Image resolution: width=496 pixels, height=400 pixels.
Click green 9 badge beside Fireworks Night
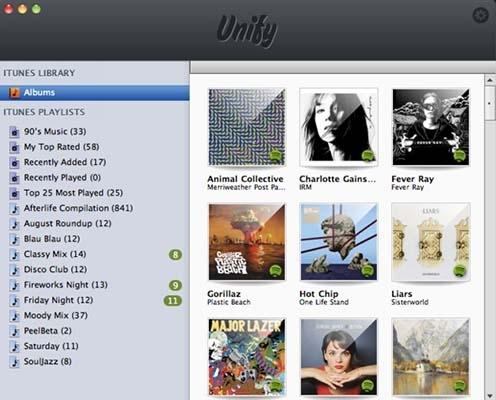click(175, 286)
